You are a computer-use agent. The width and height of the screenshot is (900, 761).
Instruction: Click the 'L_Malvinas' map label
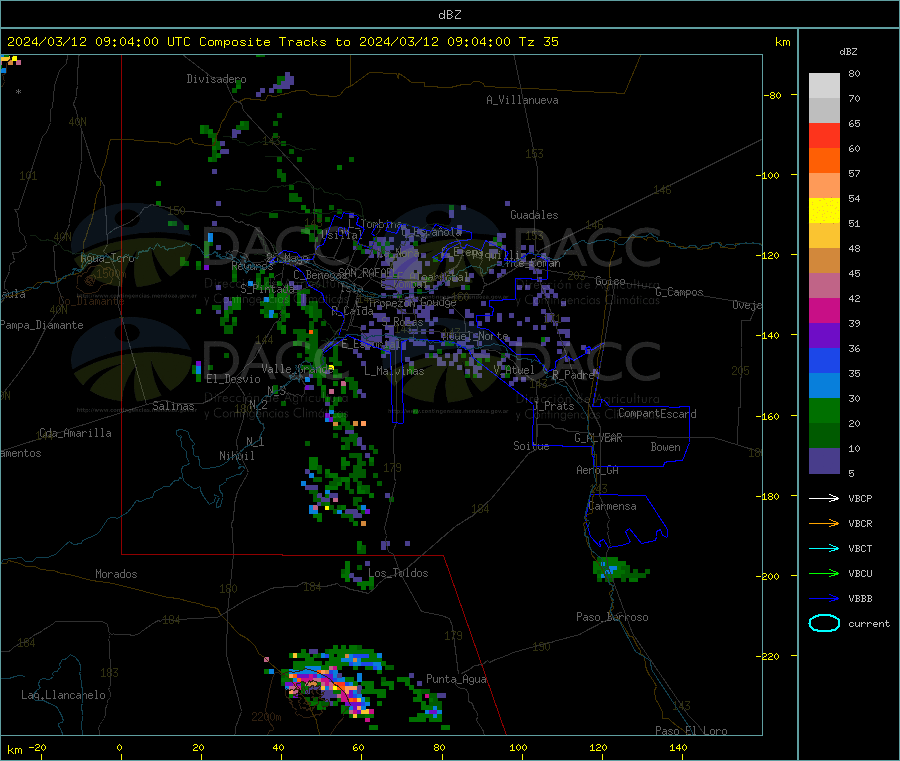(x=394, y=371)
